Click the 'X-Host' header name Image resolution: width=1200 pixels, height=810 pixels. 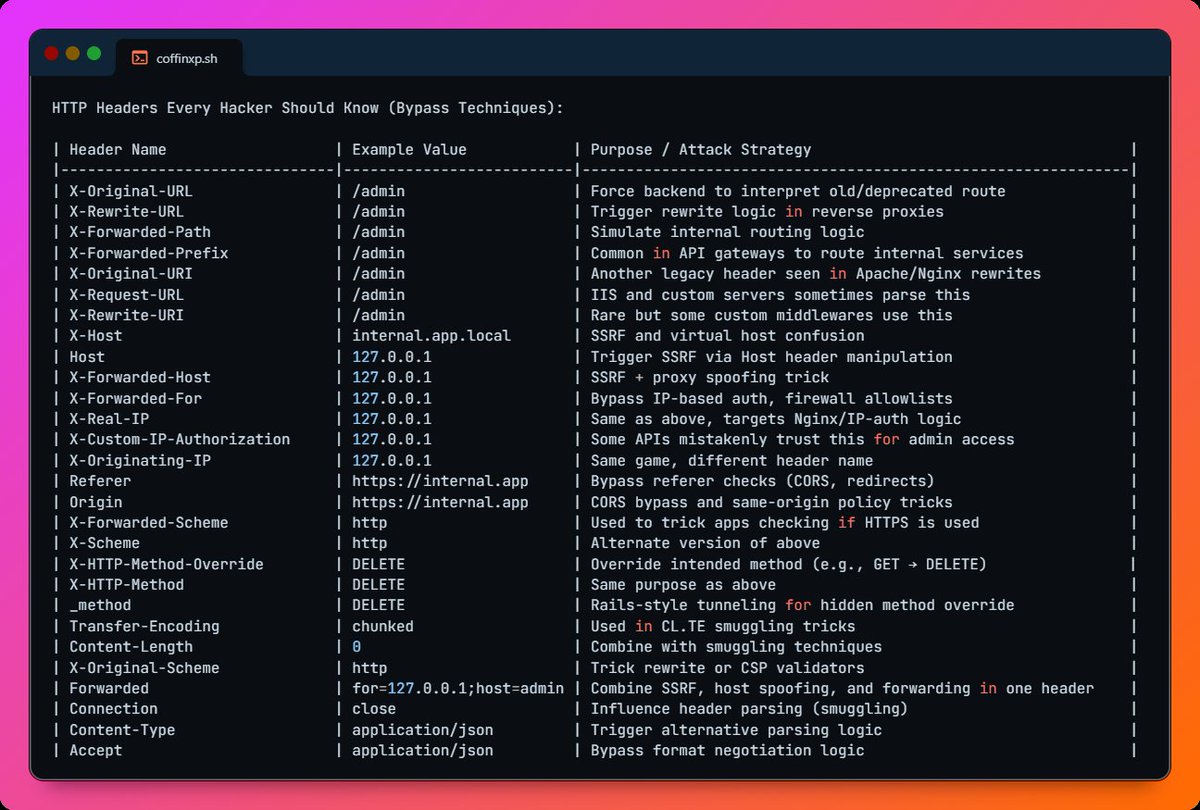(96, 336)
